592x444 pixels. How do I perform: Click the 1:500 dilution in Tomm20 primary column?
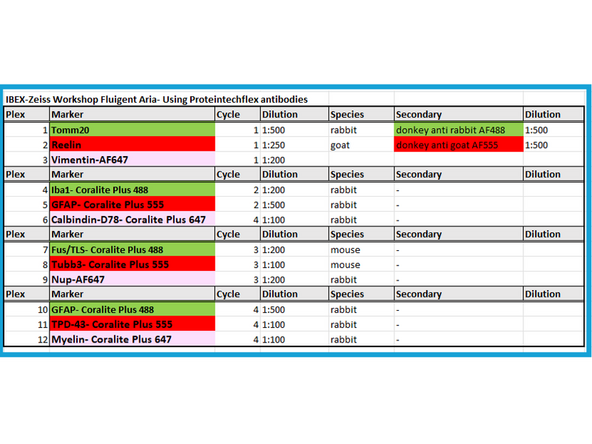[x=294, y=130]
